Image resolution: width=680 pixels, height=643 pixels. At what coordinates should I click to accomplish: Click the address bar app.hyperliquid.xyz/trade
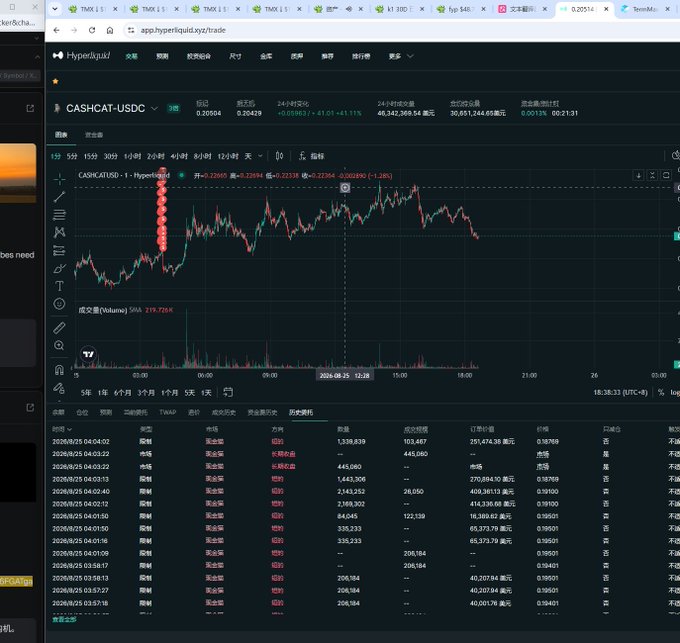pyautogui.click(x=183, y=30)
